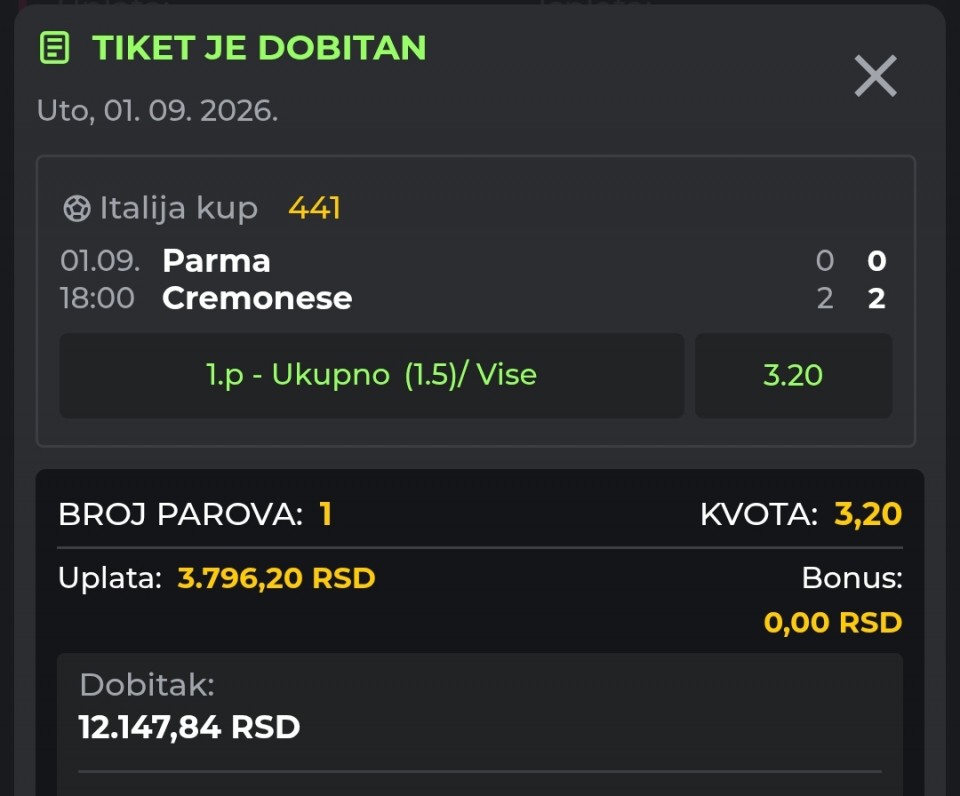
Task: Click the match time 18:00
Action: 97,298
